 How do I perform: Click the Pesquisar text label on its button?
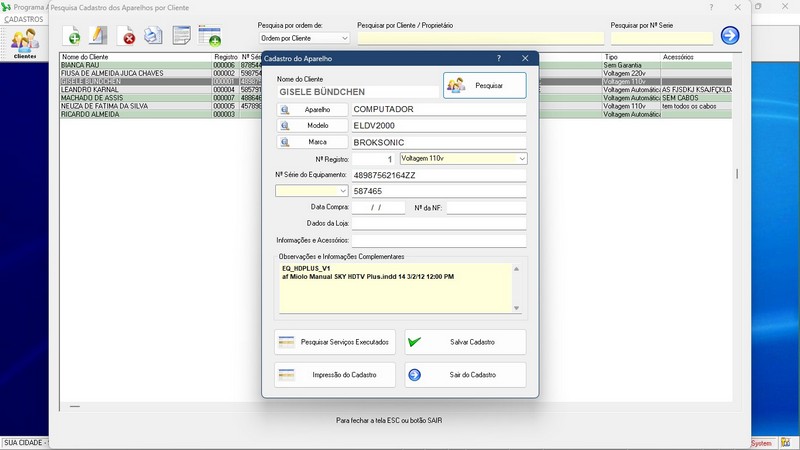[x=489, y=86]
